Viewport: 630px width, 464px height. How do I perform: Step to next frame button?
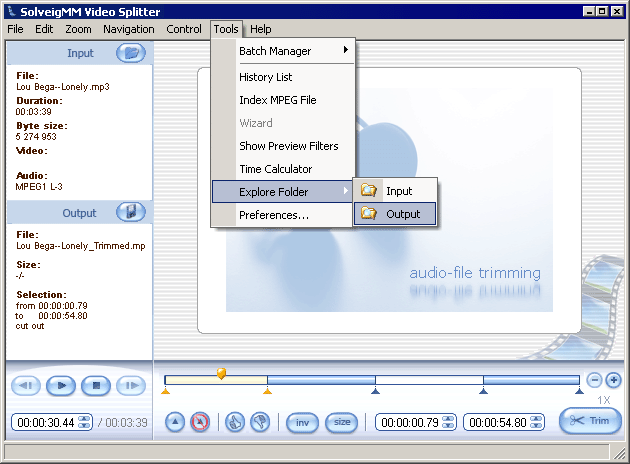tap(131, 386)
